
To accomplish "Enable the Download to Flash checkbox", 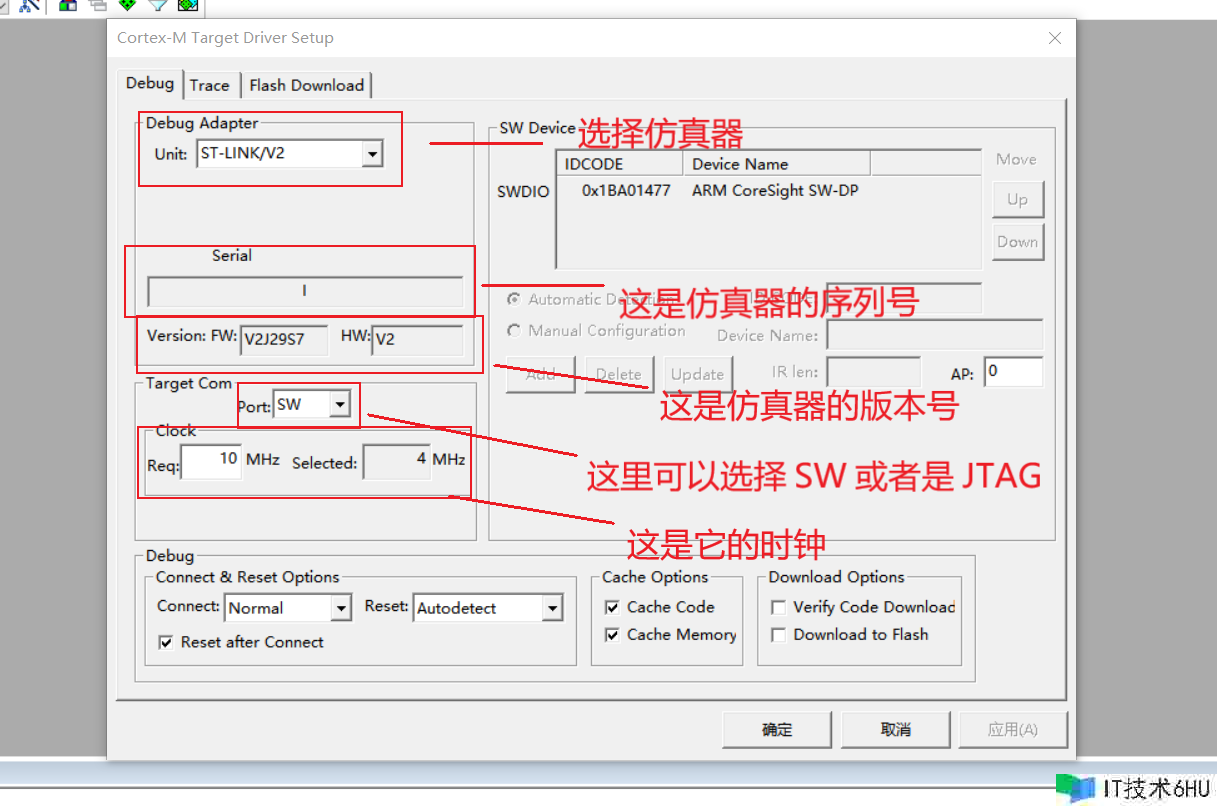I will (778, 635).
